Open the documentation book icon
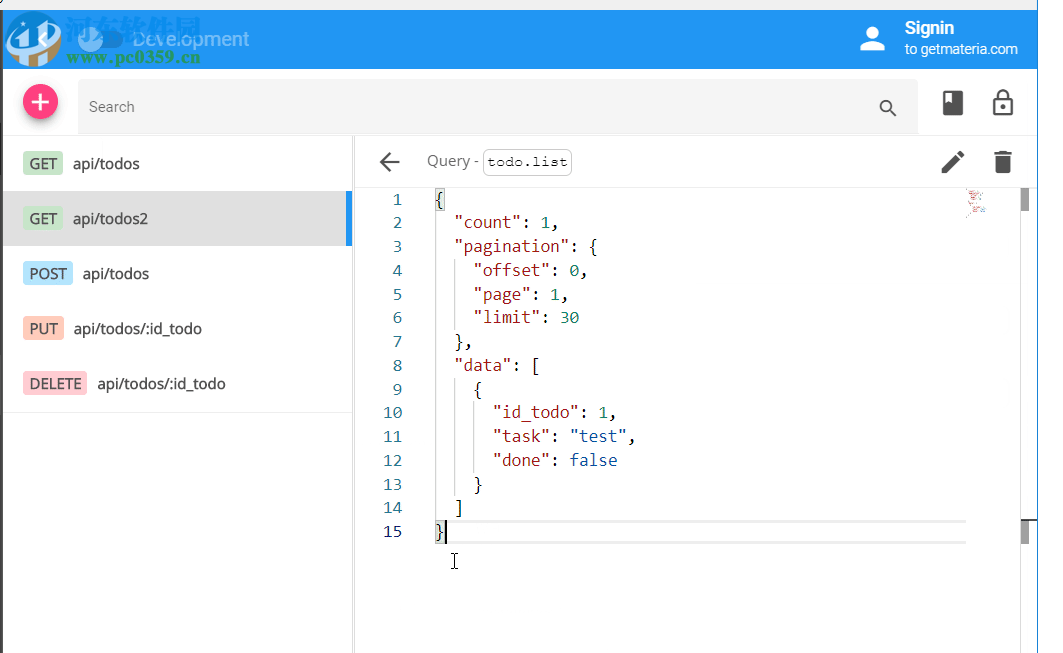 click(x=953, y=102)
